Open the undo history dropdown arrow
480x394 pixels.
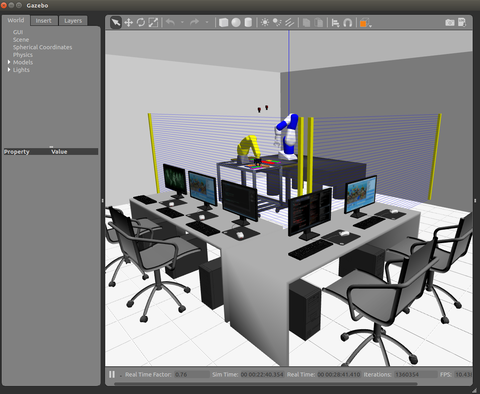click(x=182, y=22)
